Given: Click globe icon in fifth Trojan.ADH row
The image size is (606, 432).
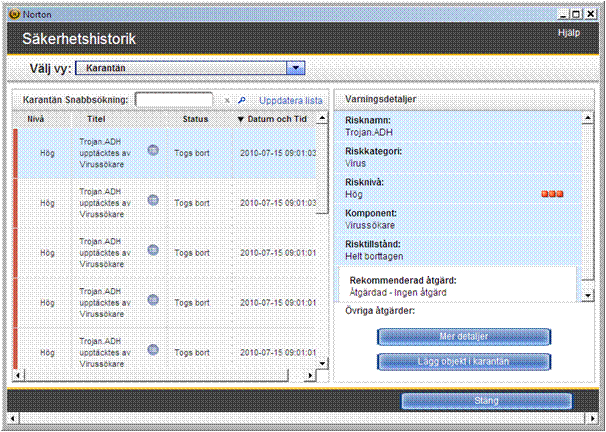Looking at the screenshot, I should tap(153, 350).
